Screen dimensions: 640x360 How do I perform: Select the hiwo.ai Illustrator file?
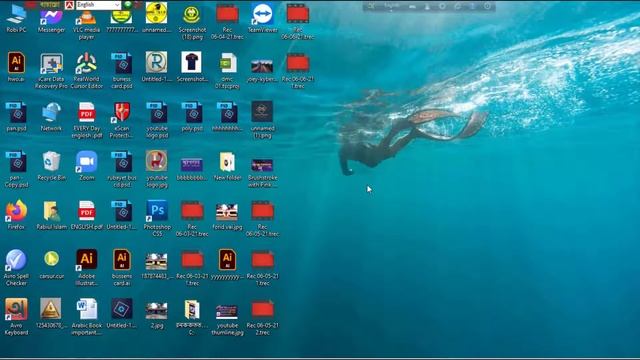tap(16, 67)
